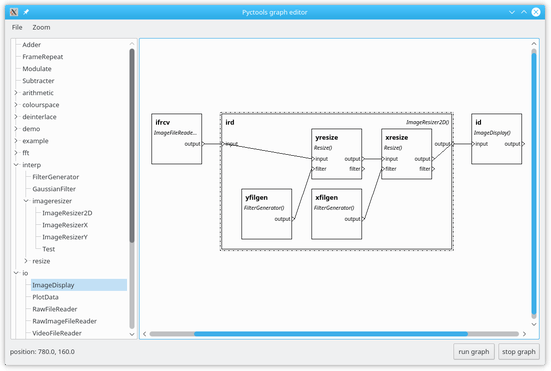This screenshot has height=371, width=551.
Task: Click the output port of ifrcv node
Action: point(203,144)
